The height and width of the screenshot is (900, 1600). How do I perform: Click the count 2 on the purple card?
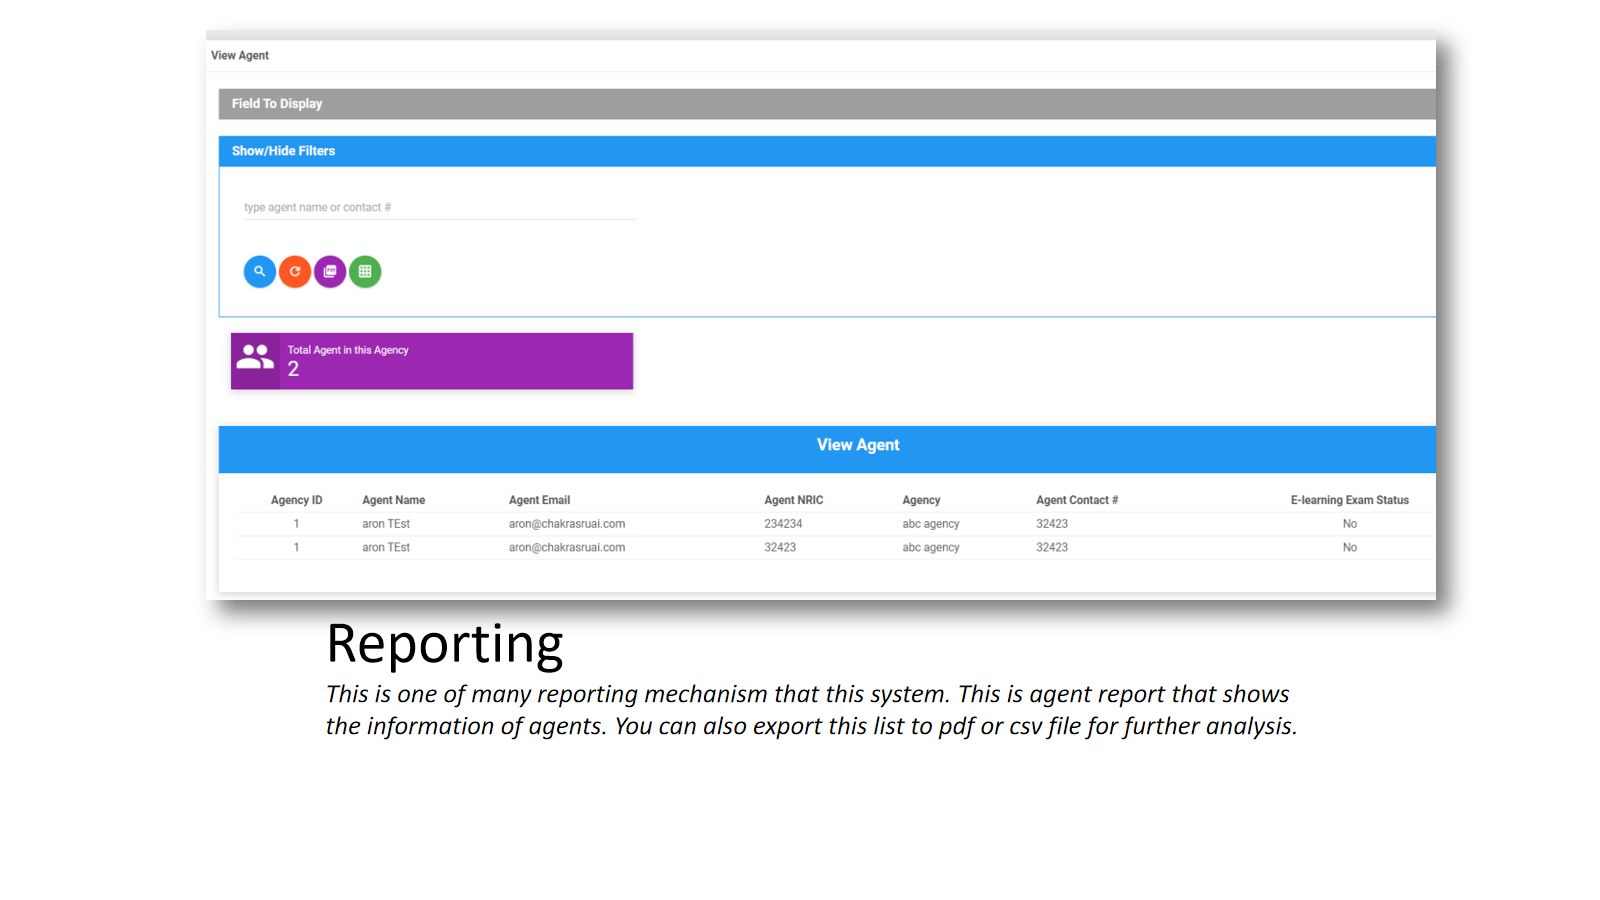coord(293,369)
